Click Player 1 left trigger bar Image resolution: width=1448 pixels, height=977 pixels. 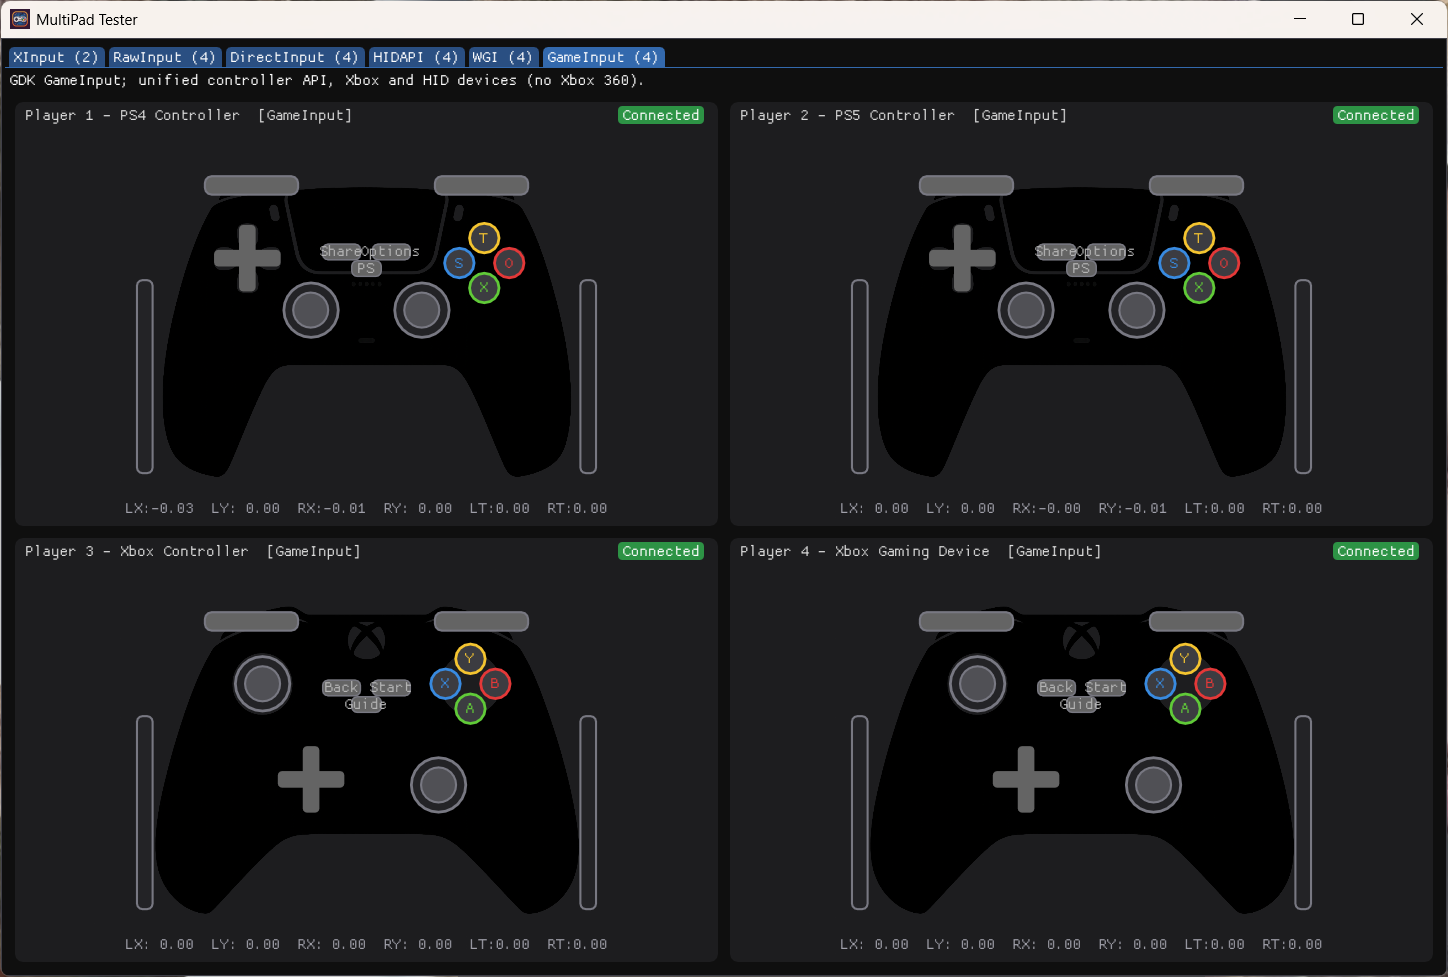pos(145,376)
